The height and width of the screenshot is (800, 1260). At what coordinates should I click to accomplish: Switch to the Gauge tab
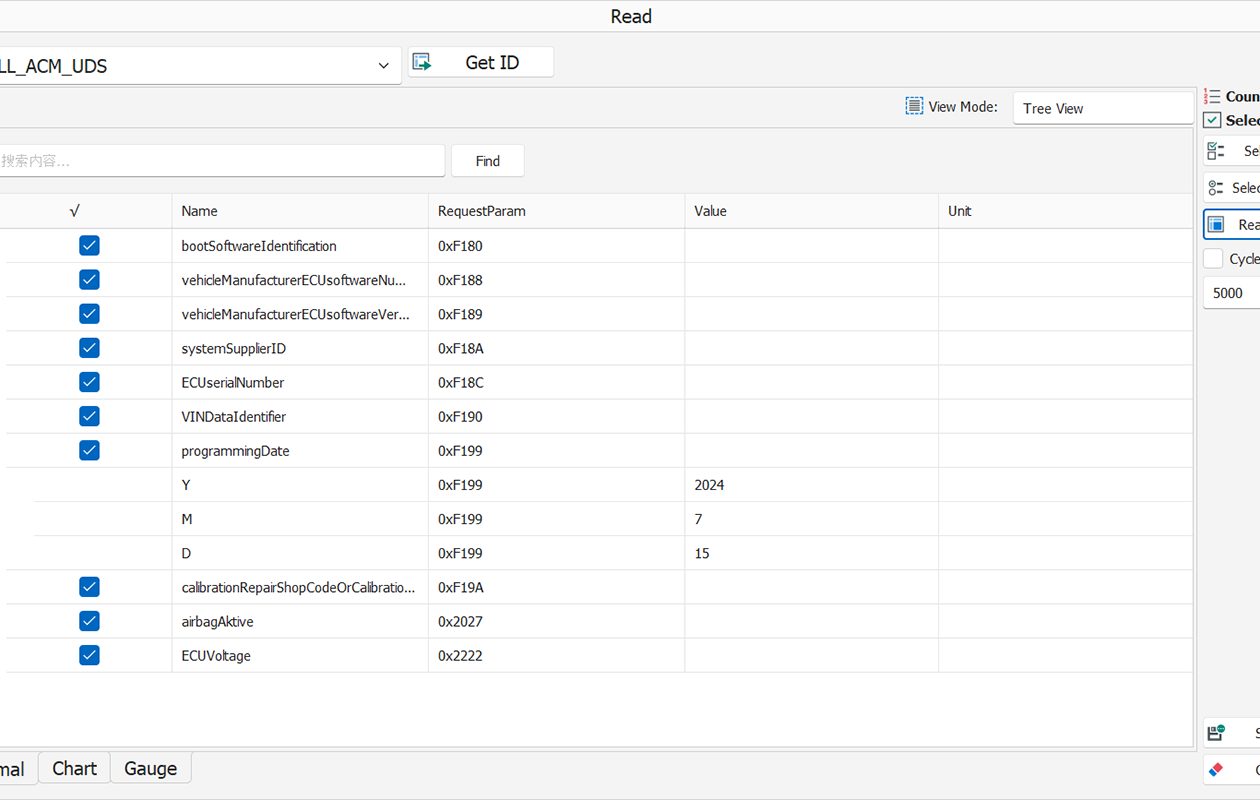tap(150, 768)
